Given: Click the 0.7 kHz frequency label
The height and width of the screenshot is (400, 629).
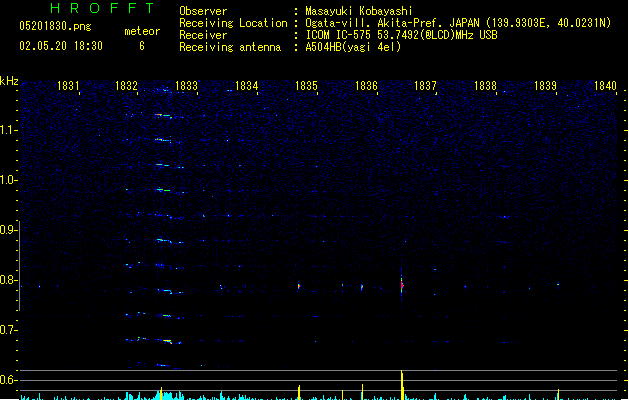Looking at the screenshot, I should pyautogui.click(x=8, y=330).
